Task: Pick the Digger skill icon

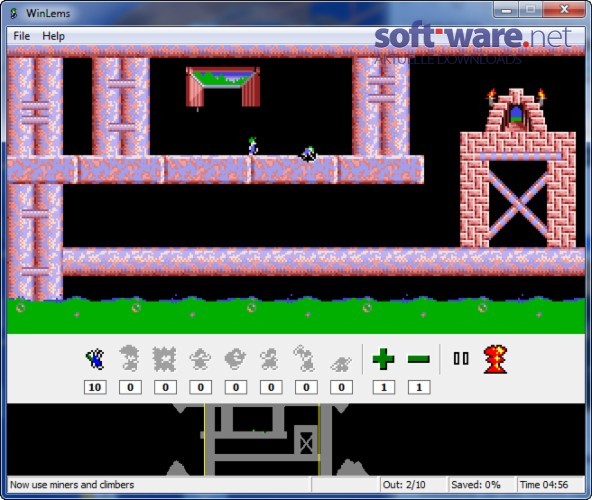Action: pos(341,363)
